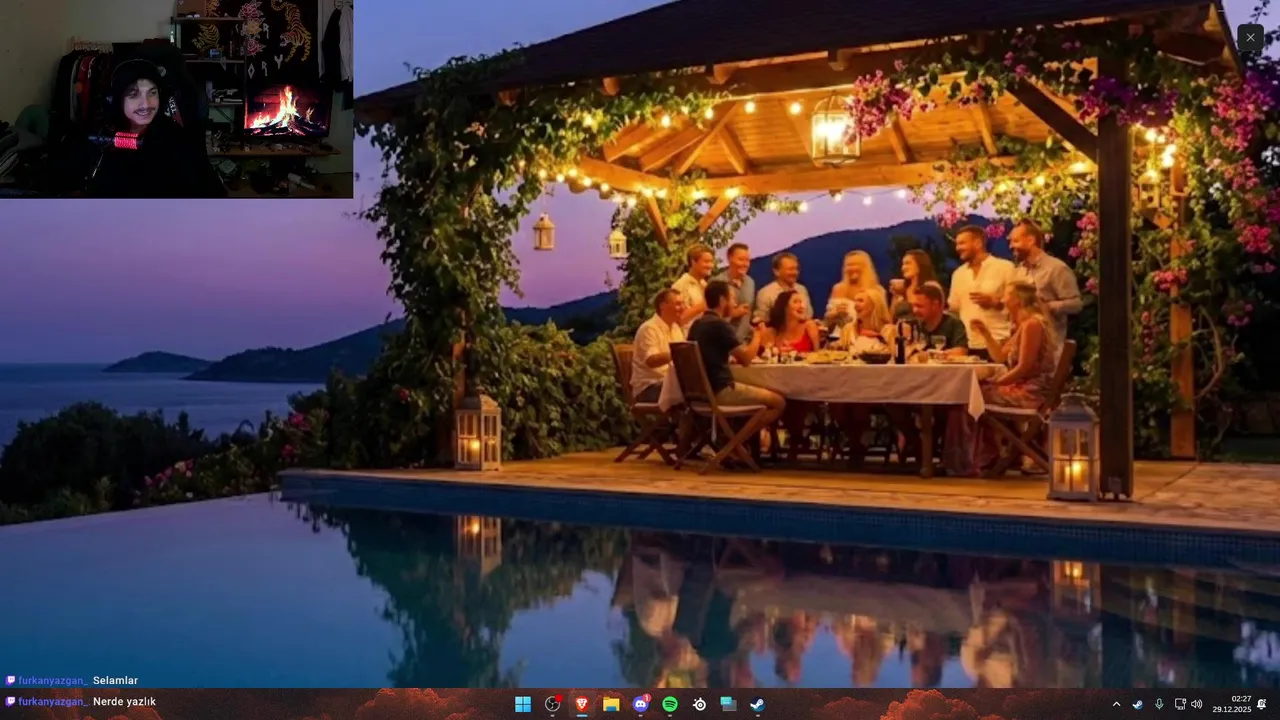Screen dimensions: 1280x720
Task: Close the image viewer with X button
Action: [x=1250, y=38]
